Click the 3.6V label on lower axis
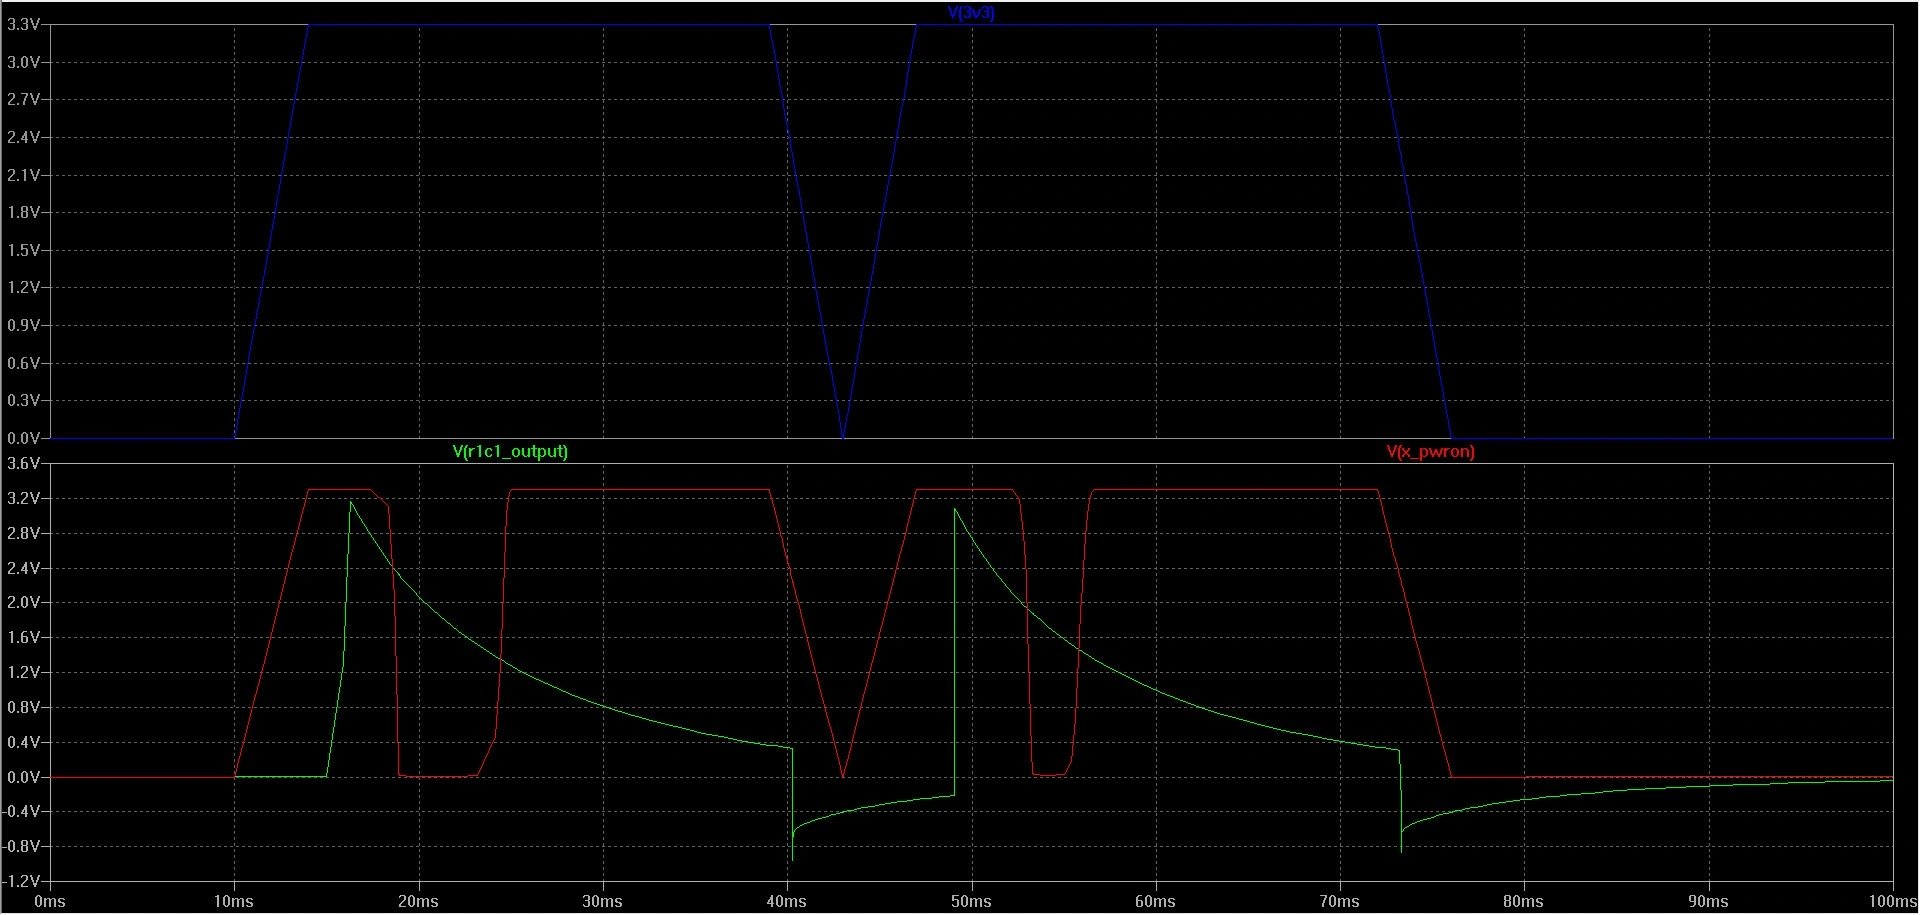Screen dimensions: 1920x915 pos(23,464)
